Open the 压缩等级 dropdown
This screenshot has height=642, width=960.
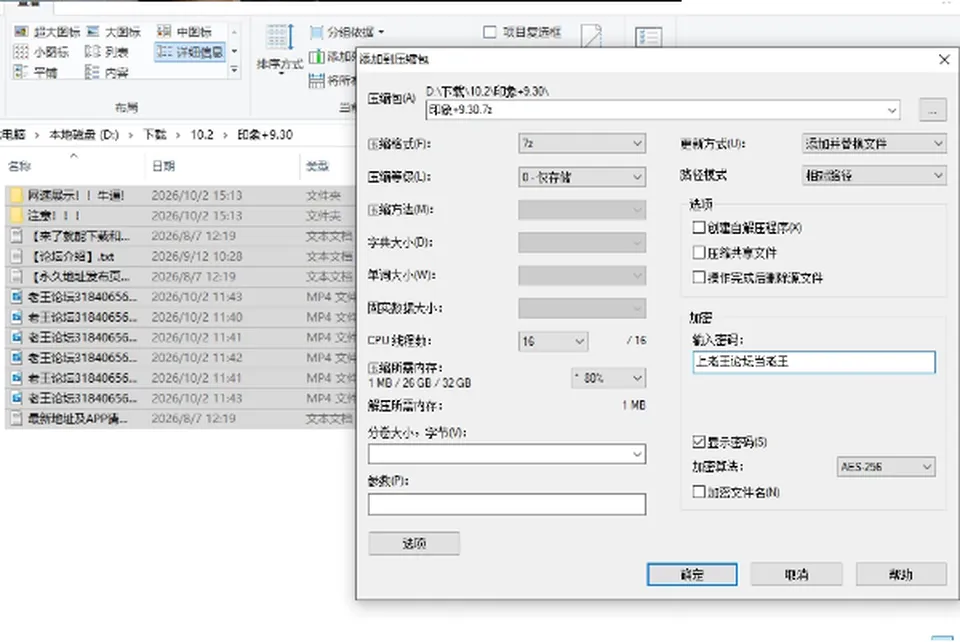(x=582, y=177)
